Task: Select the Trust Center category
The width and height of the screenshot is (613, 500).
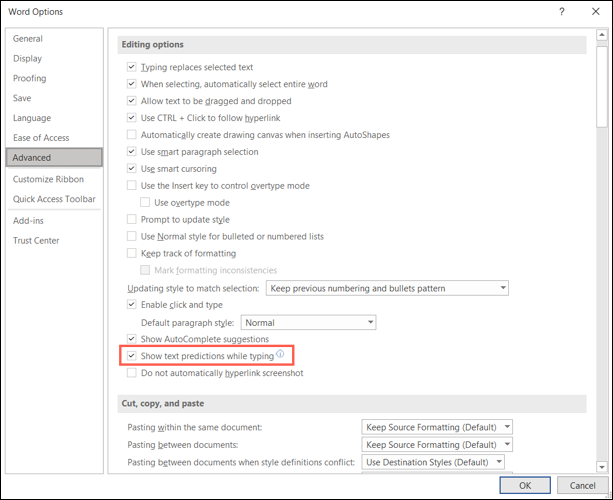Action: 36,240
